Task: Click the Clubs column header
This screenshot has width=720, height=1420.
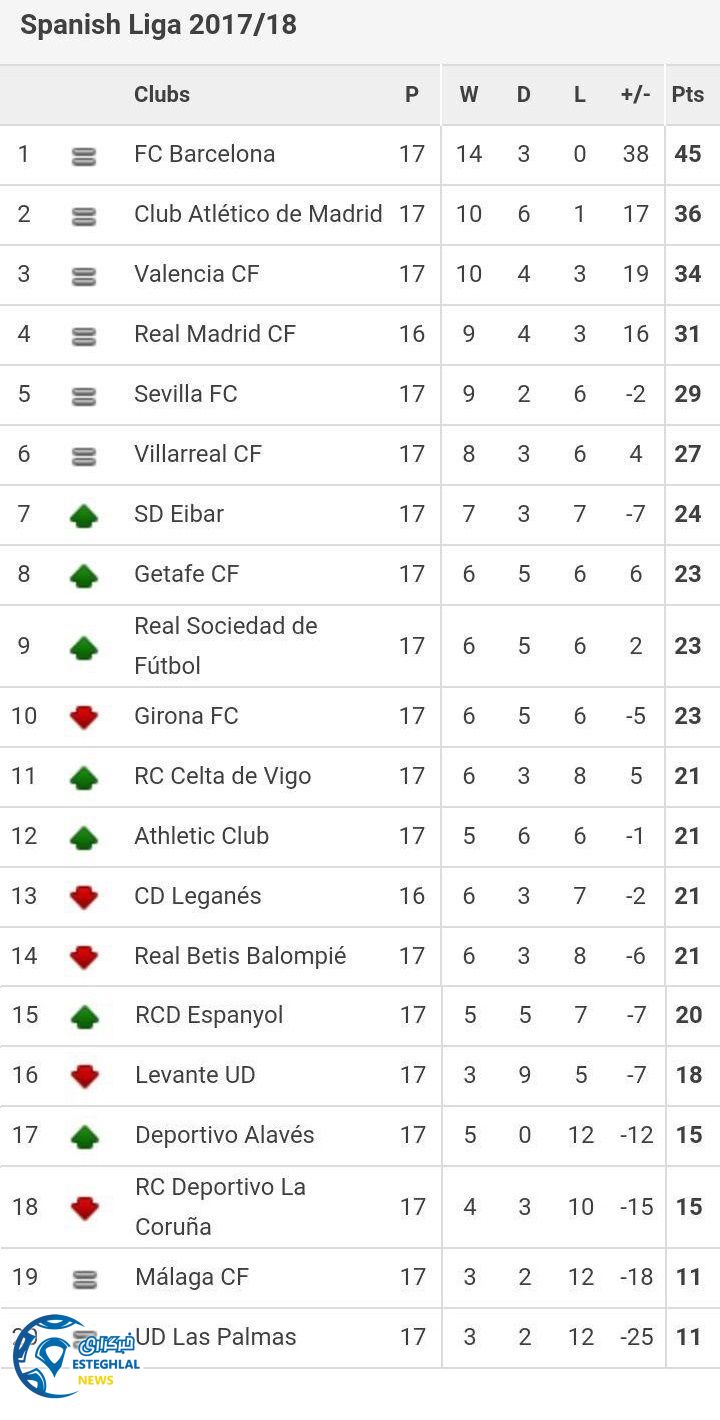Action: pos(162,95)
